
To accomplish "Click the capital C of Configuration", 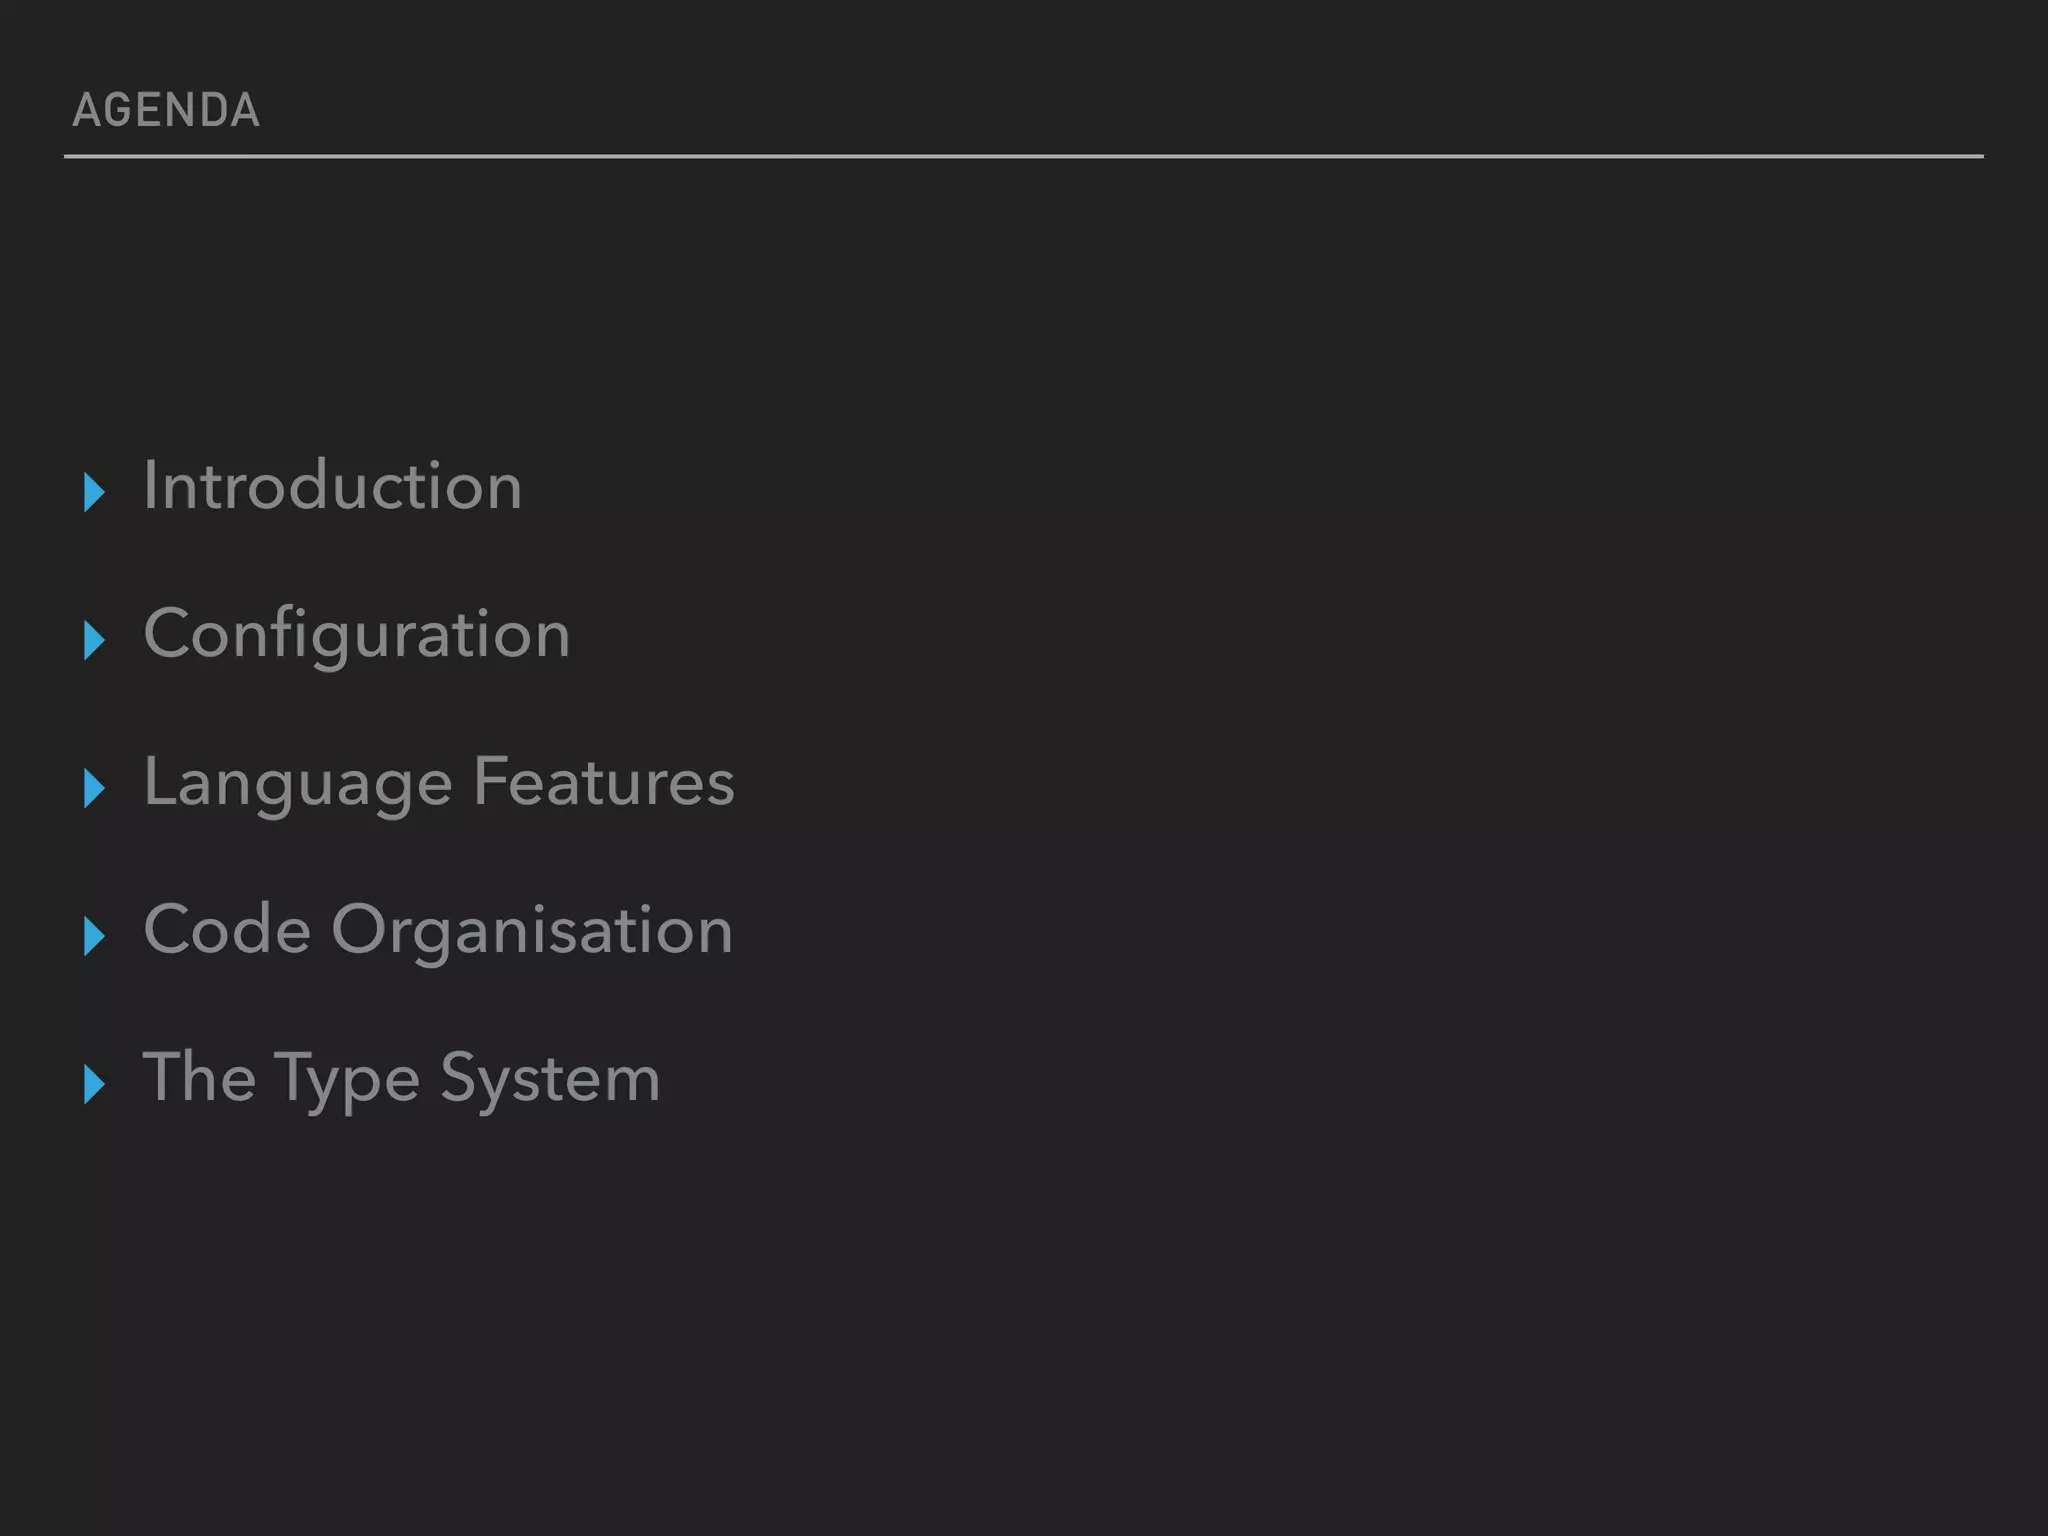I will tap(165, 634).
